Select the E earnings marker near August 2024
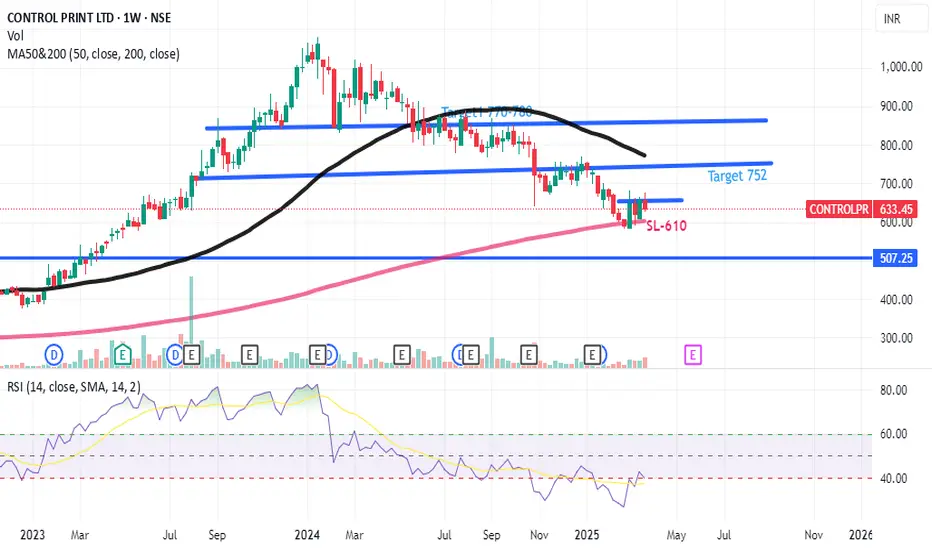Viewport: 932px width, 550px height. (x=470, y=356)
